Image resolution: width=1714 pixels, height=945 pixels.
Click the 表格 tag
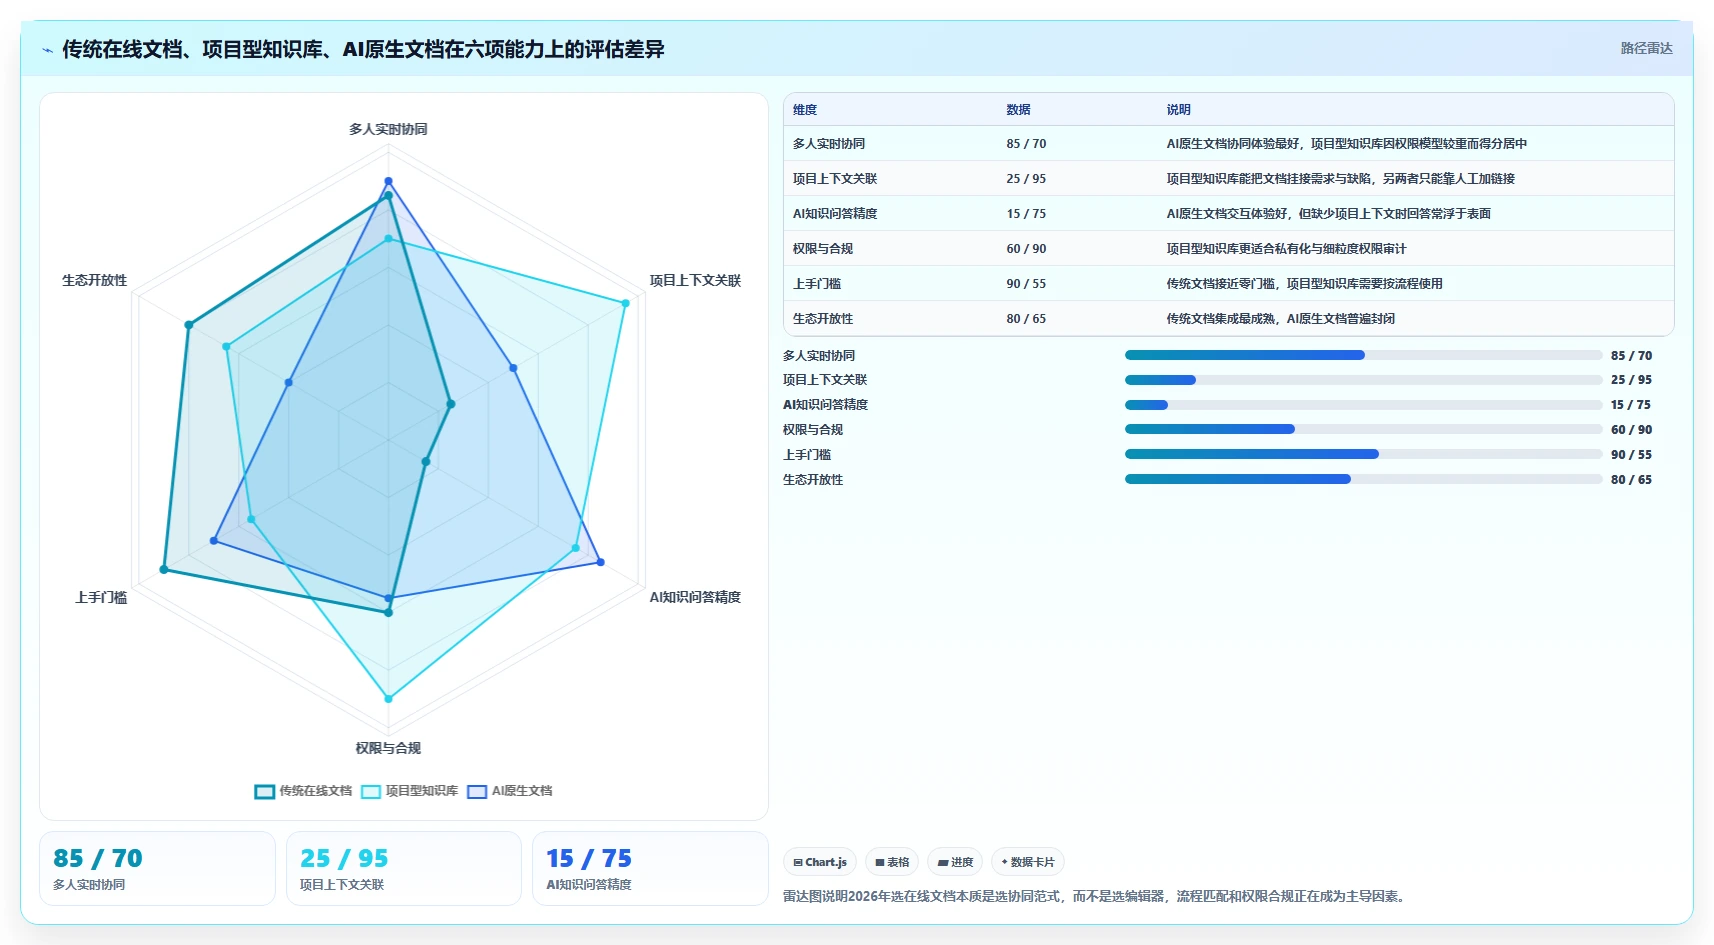(x=892, y=862)
